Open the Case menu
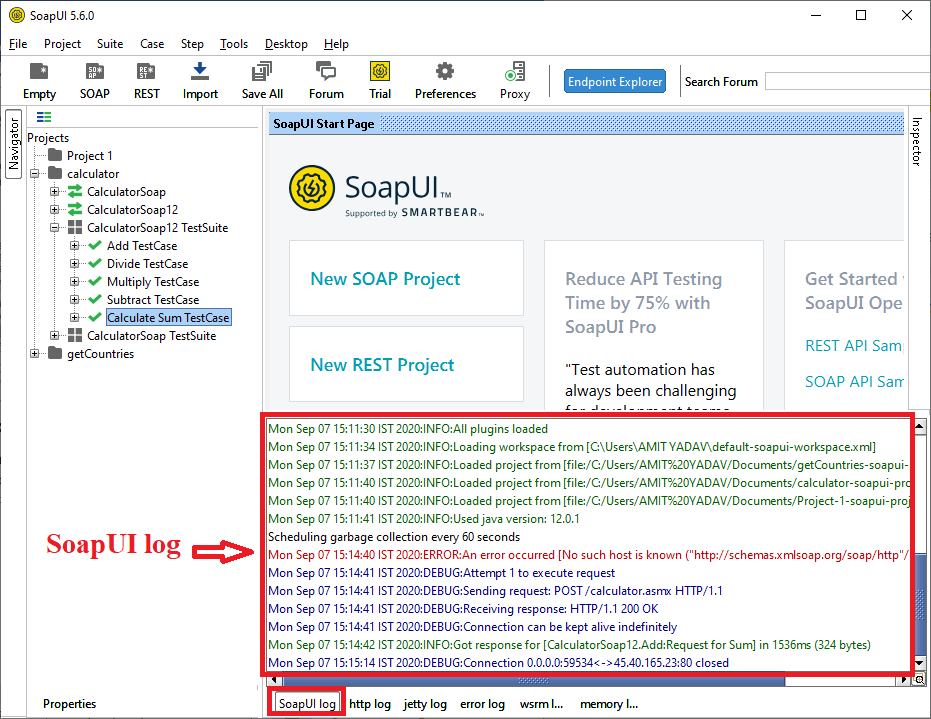This screenshot has height=719, width=931. pos(152,44)
